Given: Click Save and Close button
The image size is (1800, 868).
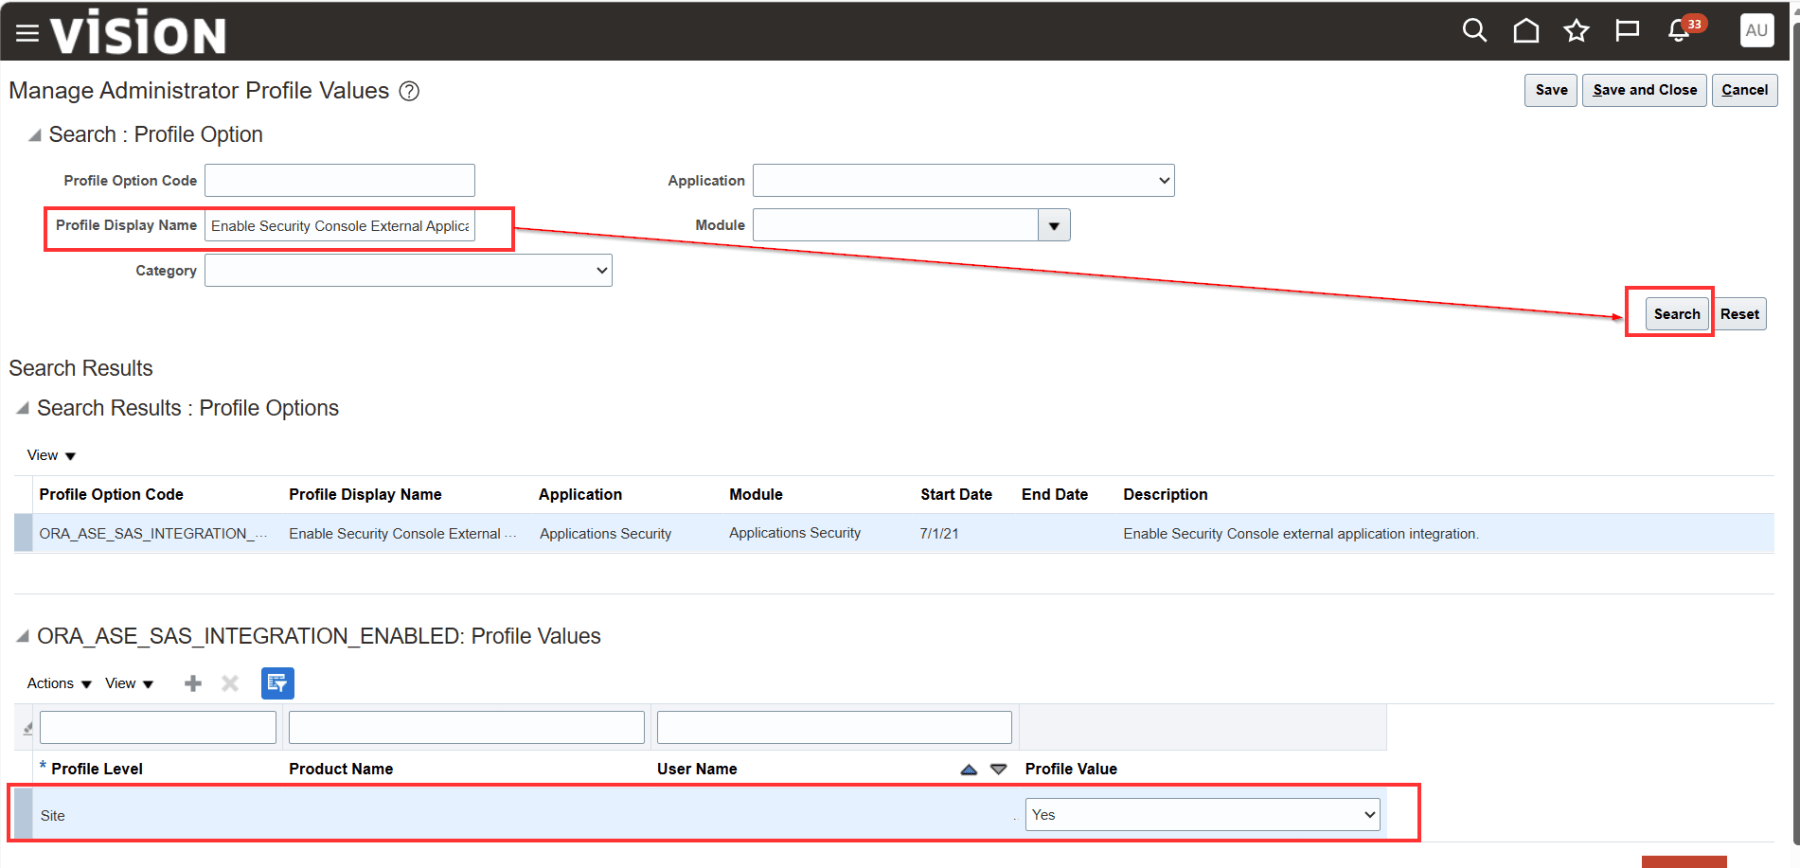Looking at the screenshot, I should point(1644,90).
